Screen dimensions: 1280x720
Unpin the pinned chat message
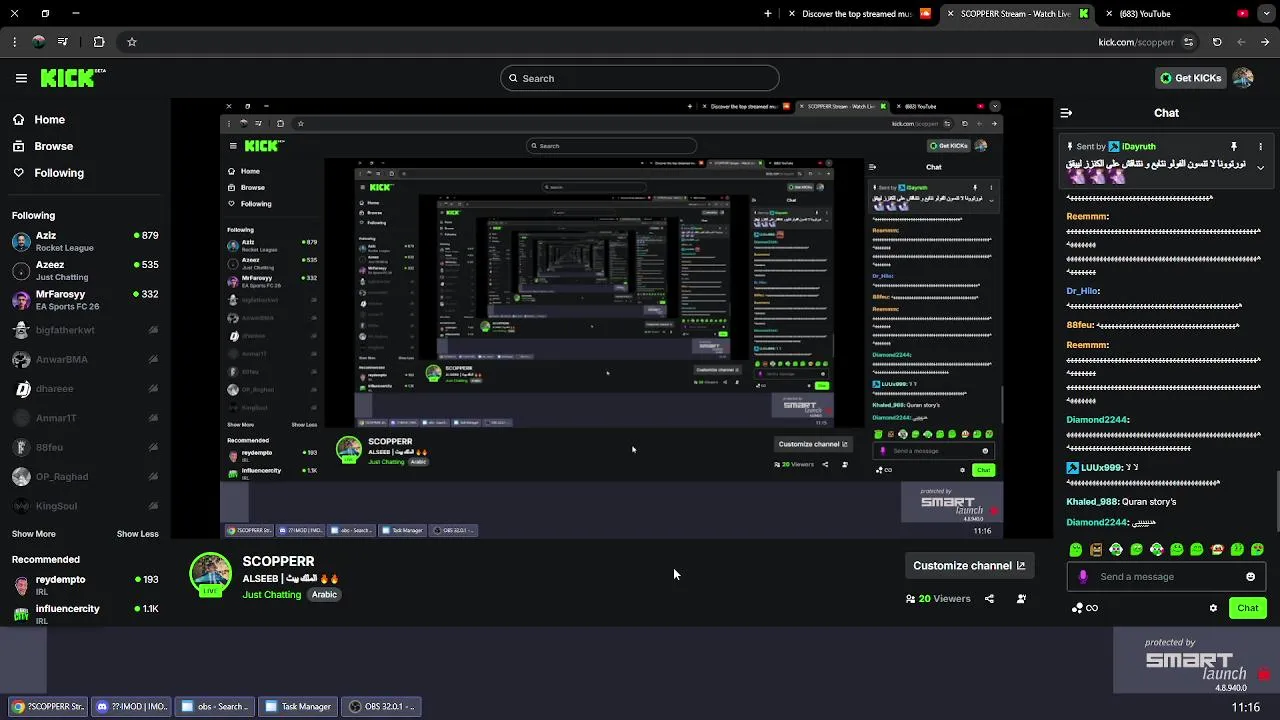(x=1234, y=146)
